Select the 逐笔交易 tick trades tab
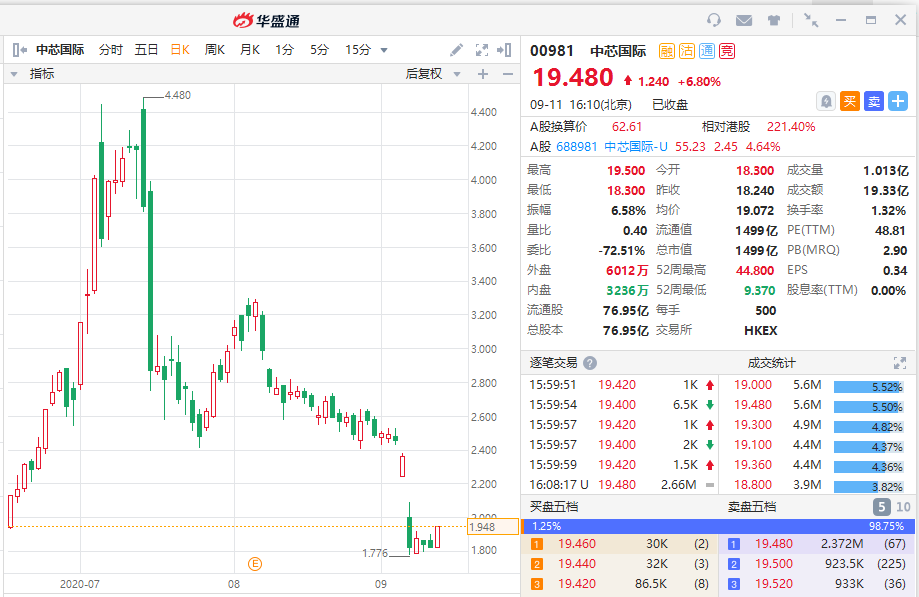Image resolution: width=919 pixels, height=597 pixels. point(553,363)
